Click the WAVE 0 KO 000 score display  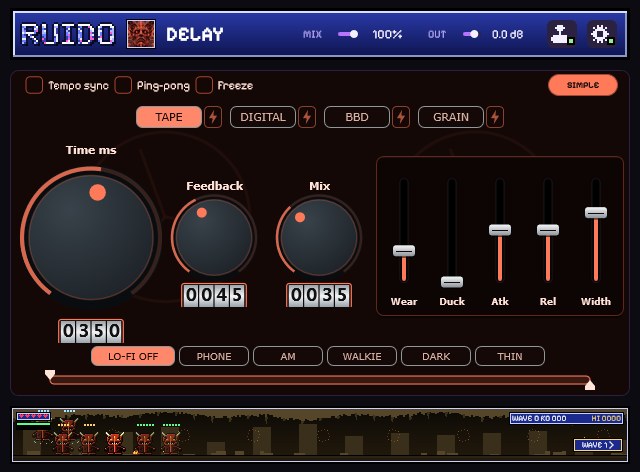point(539,419)
